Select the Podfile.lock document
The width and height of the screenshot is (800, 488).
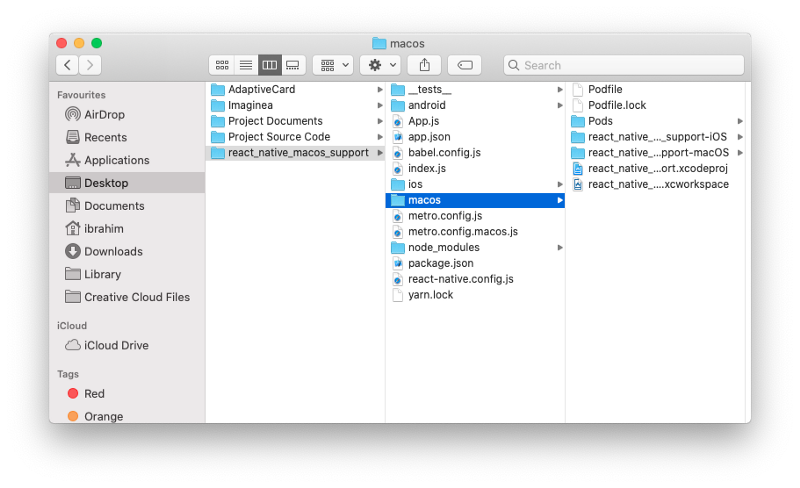pos(655,105)
